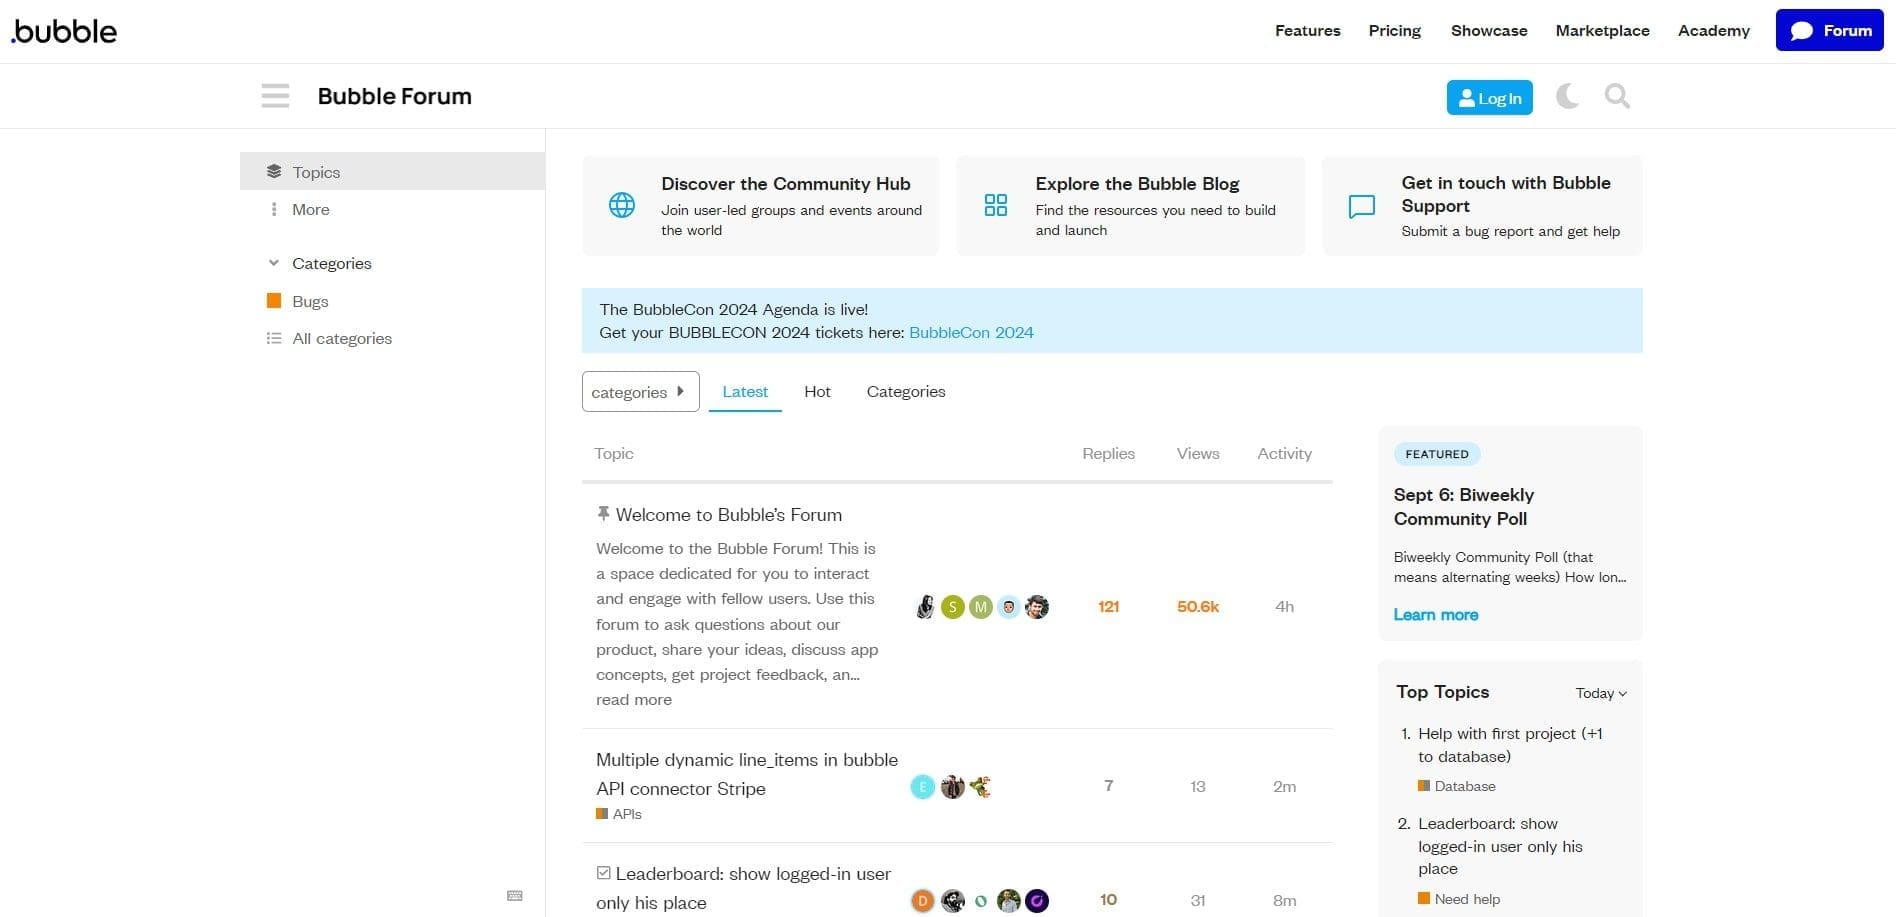Open 'Help with first project' top topic
Screen dimensions: 1896x917
click(x=1510, y=745)
